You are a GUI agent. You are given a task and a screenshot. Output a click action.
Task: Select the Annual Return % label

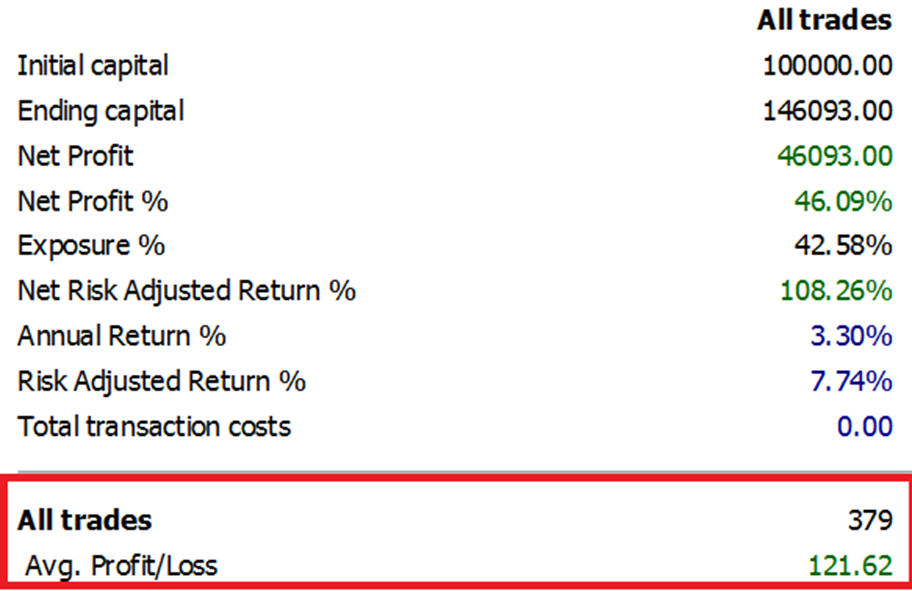click(x=122, y=336)
